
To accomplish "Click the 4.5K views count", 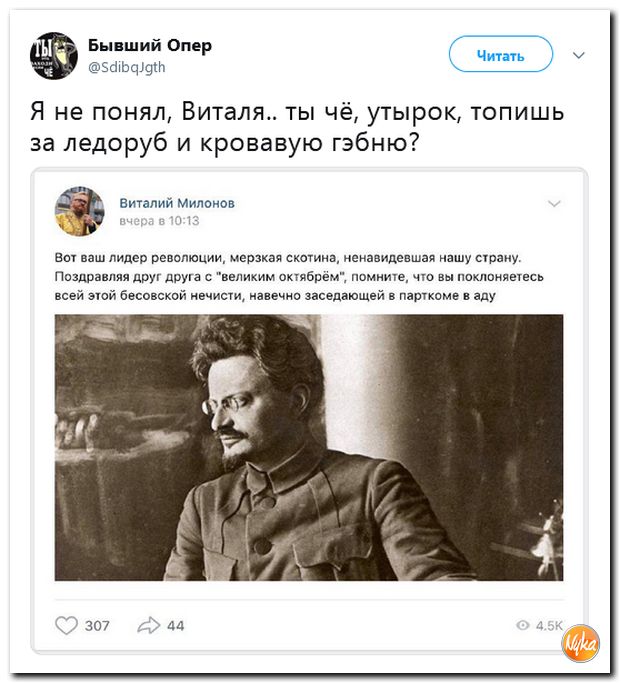I will [549, 626].
